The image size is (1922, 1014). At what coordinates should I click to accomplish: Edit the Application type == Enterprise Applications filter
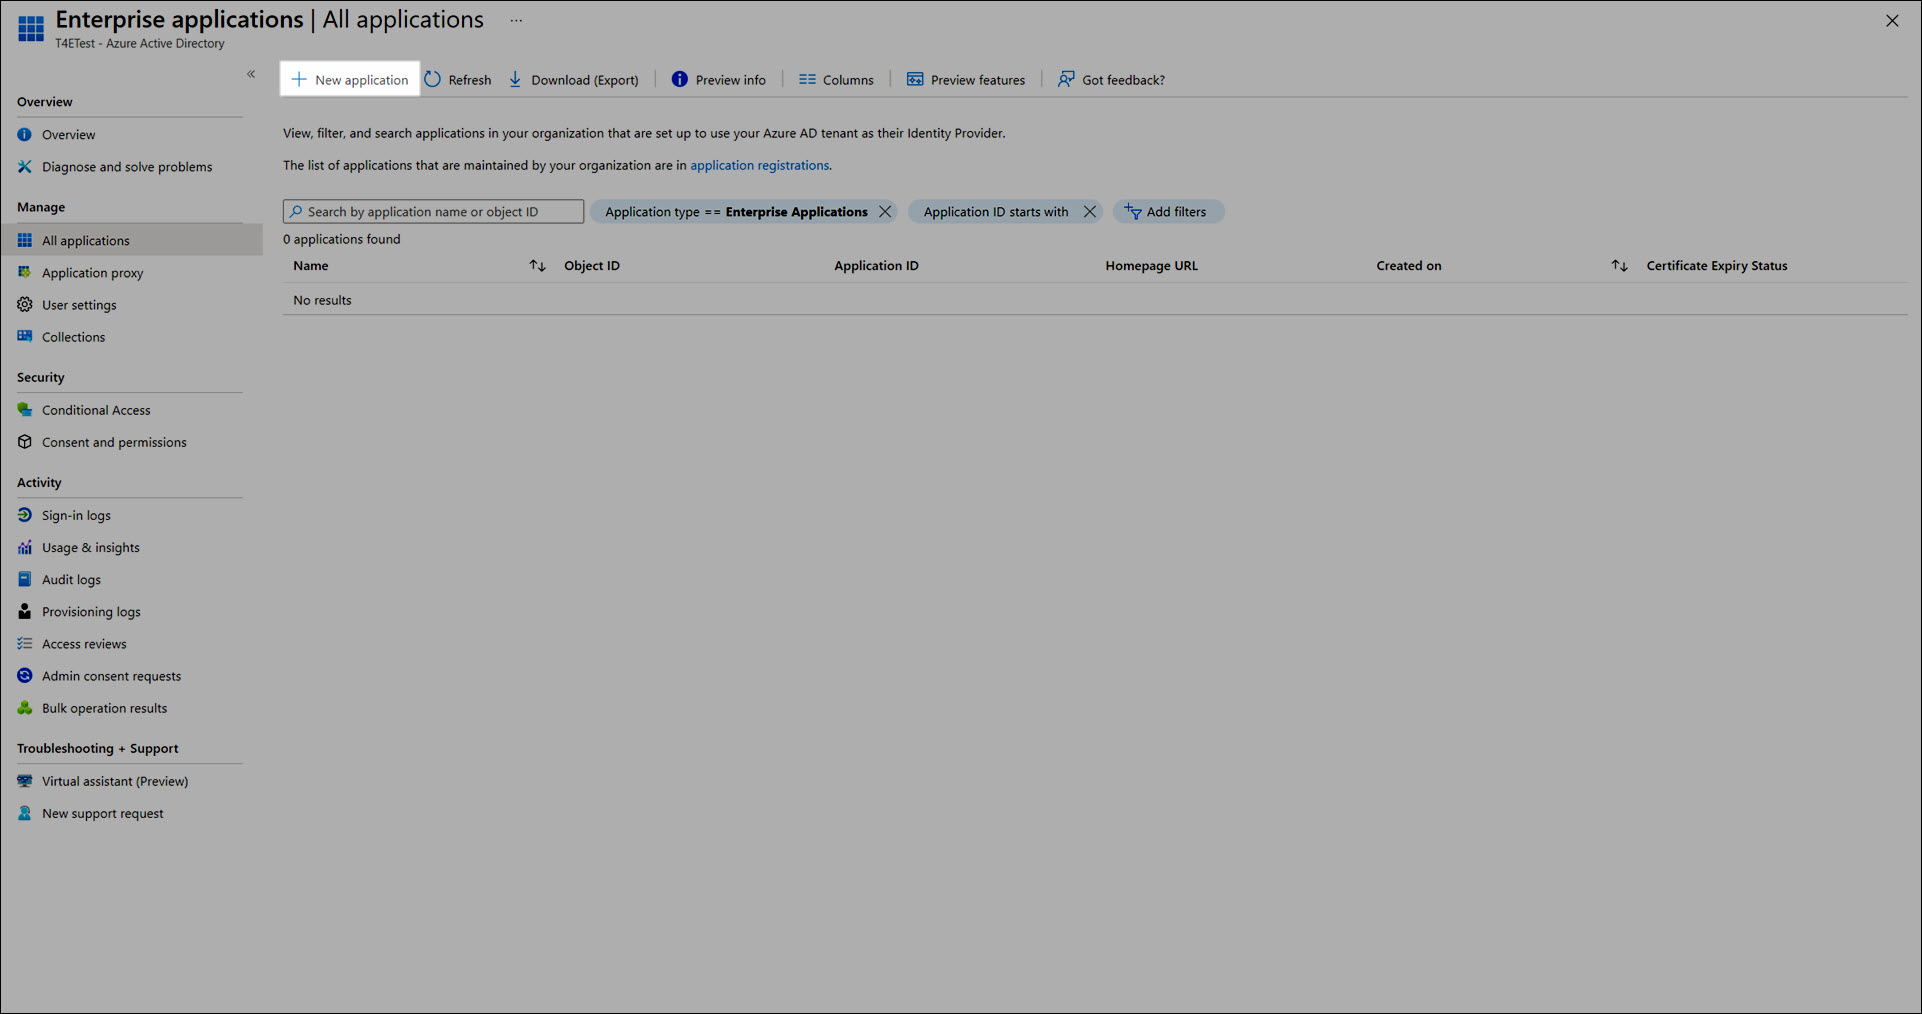coord(736,211)
